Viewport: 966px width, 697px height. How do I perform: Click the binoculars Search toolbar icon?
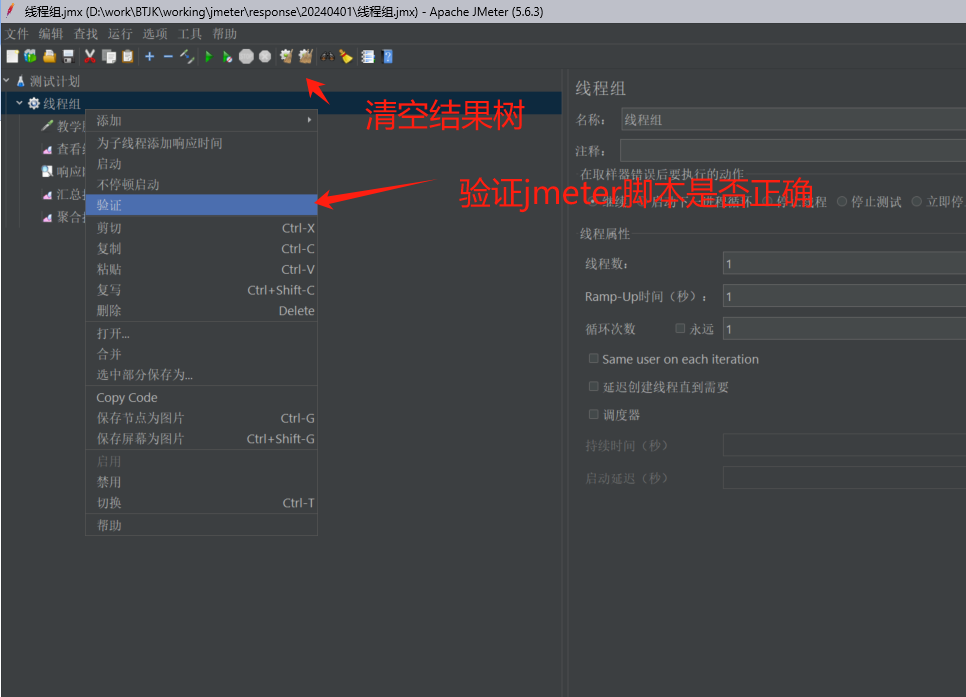coord(326,57)
